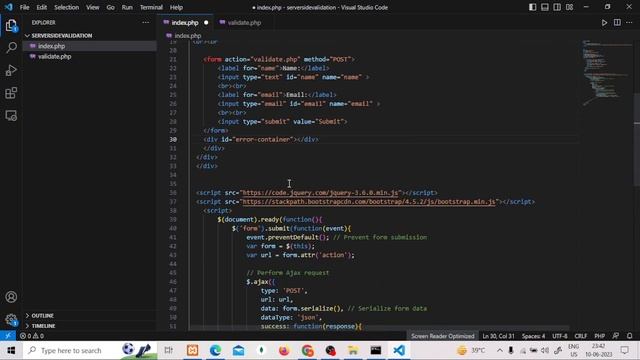Click the editor horizontal scrollbar
This screenshot has height=360, width=640.
(380, 328)
